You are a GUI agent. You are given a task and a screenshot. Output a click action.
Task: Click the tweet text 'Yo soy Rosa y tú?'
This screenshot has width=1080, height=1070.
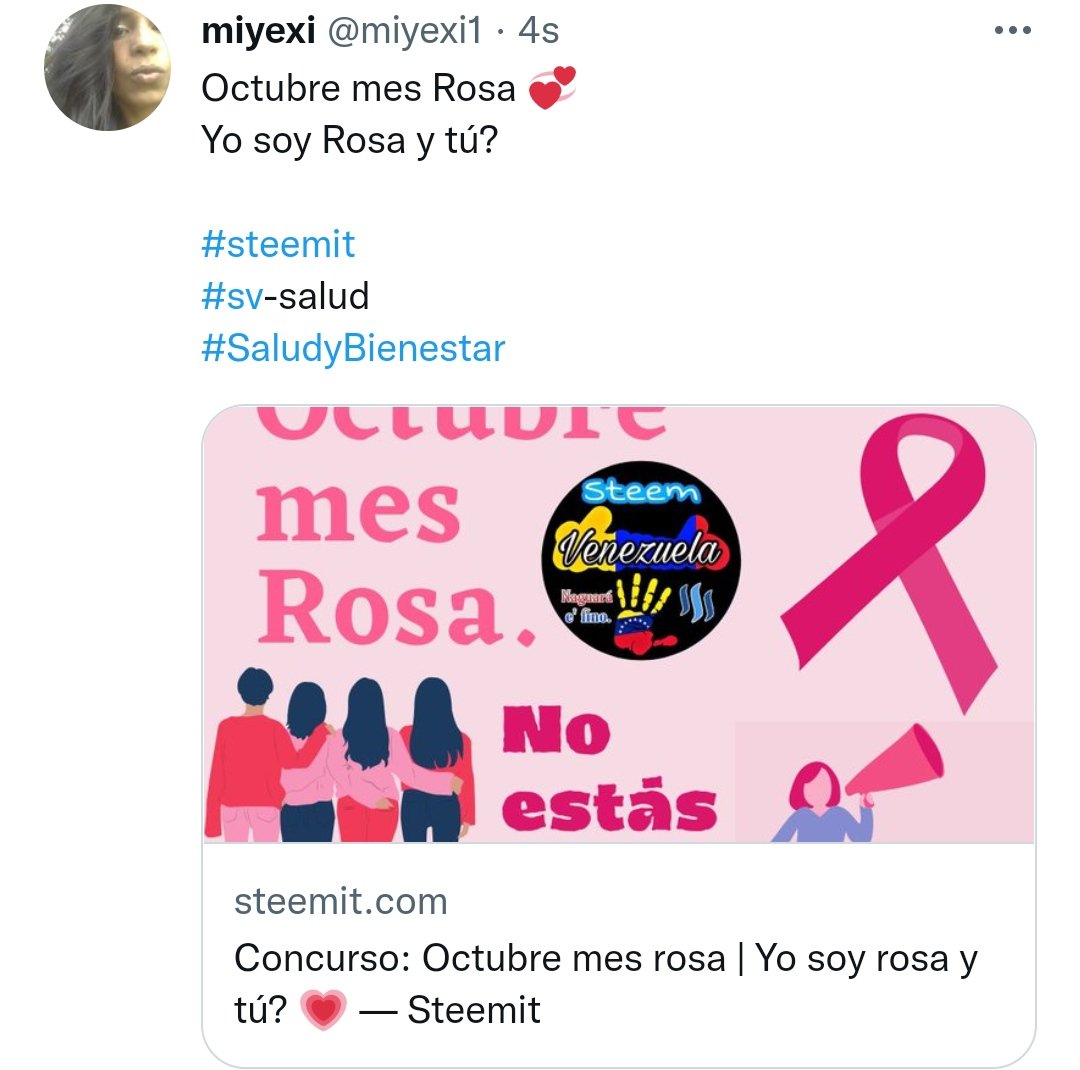click(x=349, y=140)
